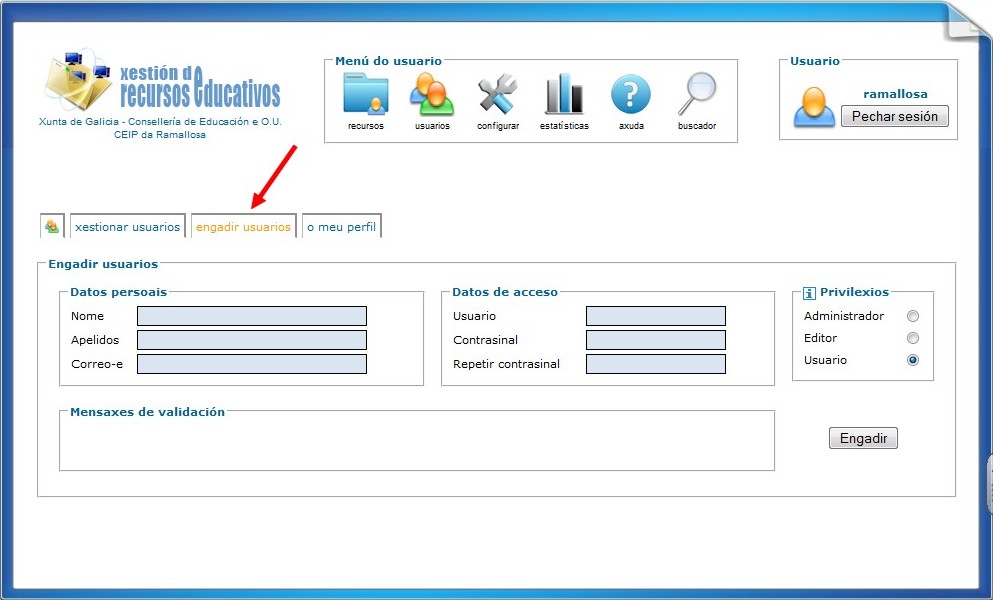Screen dimensions: 993x600
Task: Select the Administrador privilege radio button
Action: 912,316
